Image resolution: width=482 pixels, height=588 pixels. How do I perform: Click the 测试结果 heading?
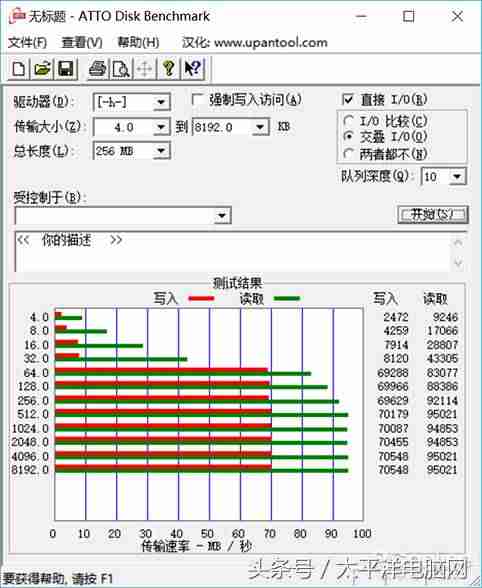pos(237,283)
